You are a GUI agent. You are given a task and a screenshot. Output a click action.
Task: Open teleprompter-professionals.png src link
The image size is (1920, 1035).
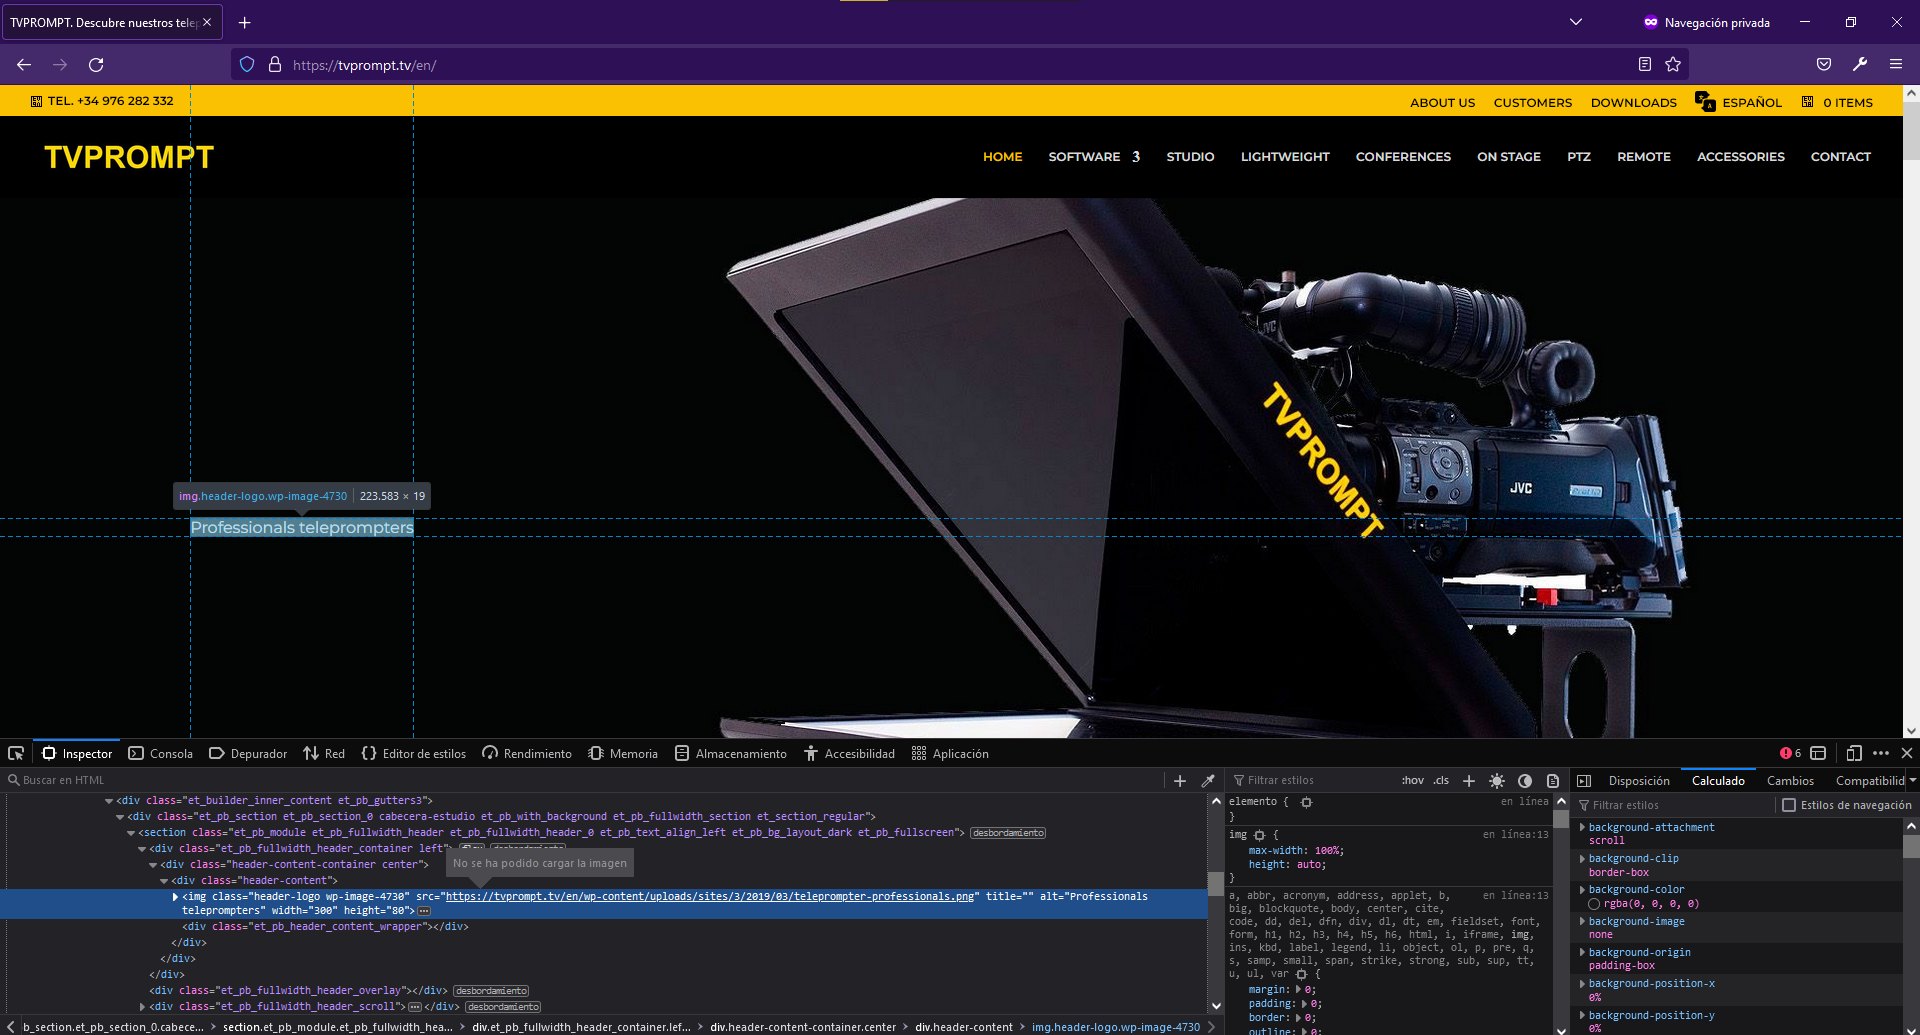pos(710,896)
